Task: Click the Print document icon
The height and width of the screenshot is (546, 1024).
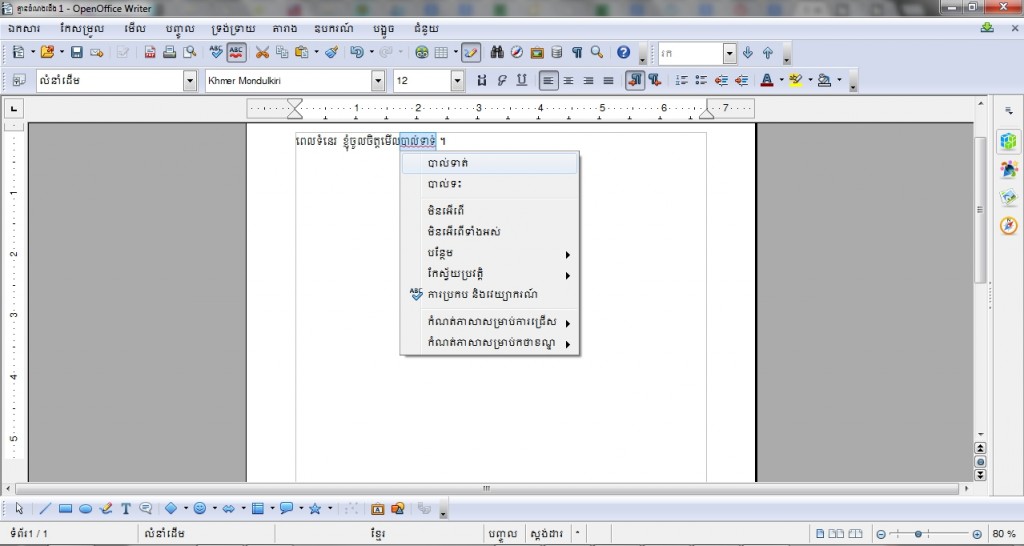Action: pos(170,53)
